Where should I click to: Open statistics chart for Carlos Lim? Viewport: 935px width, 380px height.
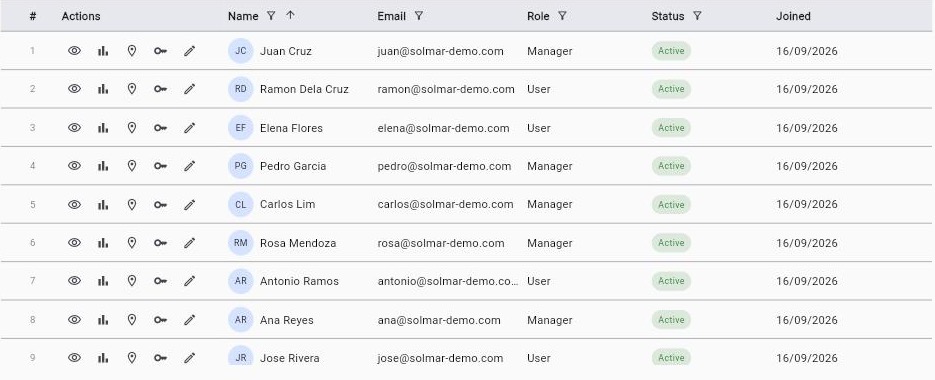tap(103, 205)
